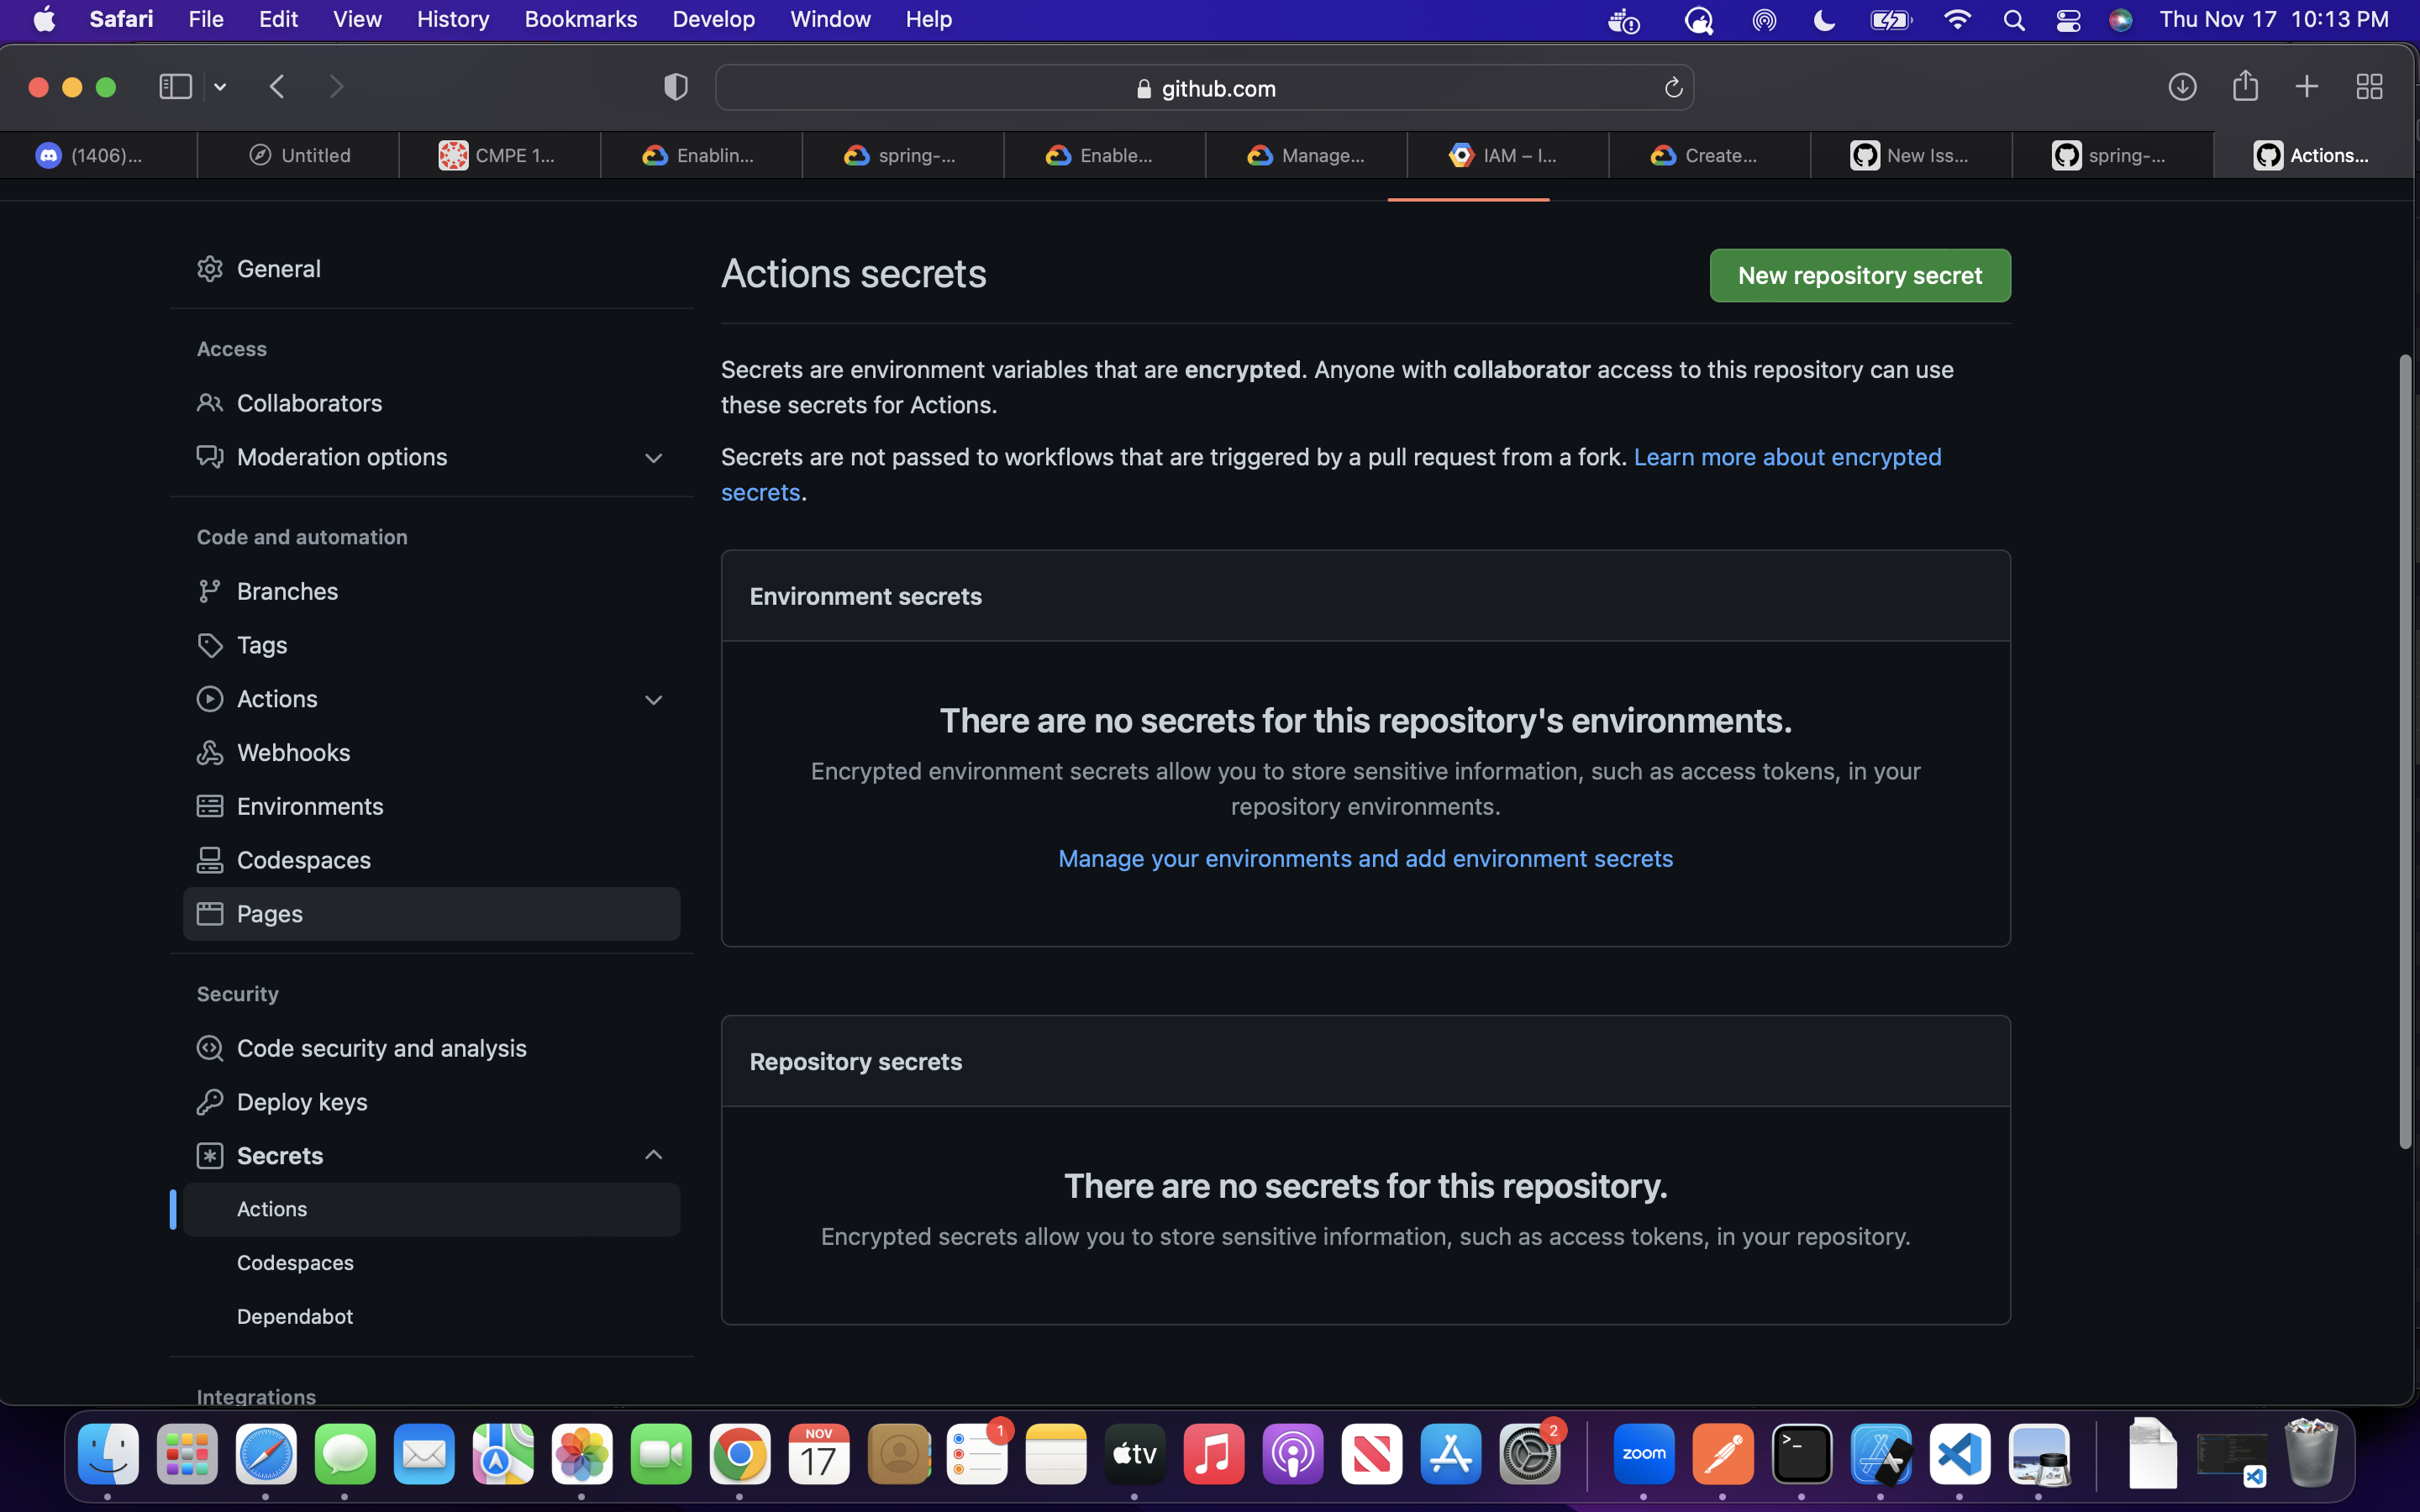Expand Moderation options chevron
The height and width of the screenshot is (1512, 2420).
[x=653, y=458]
